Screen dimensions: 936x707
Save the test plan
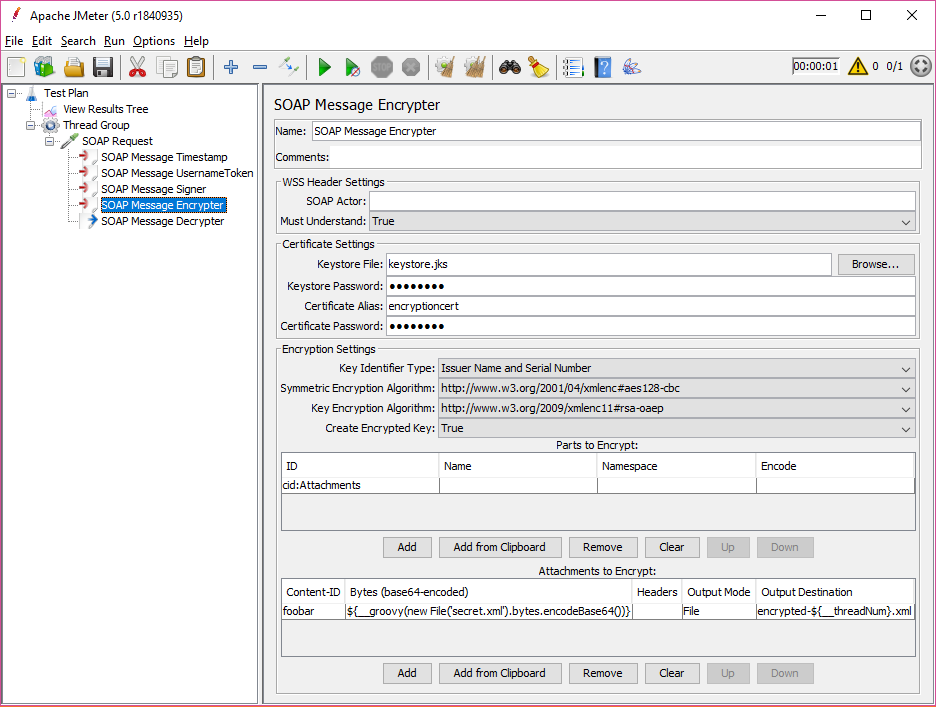(x=104, y=67)
